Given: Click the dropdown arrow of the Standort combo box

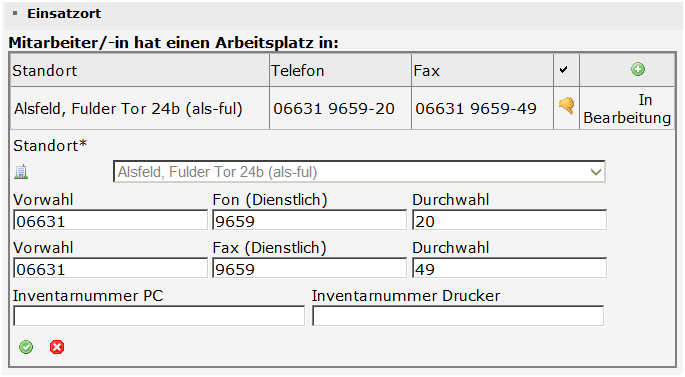Looking at the screenshot, I should click(596, 172).
